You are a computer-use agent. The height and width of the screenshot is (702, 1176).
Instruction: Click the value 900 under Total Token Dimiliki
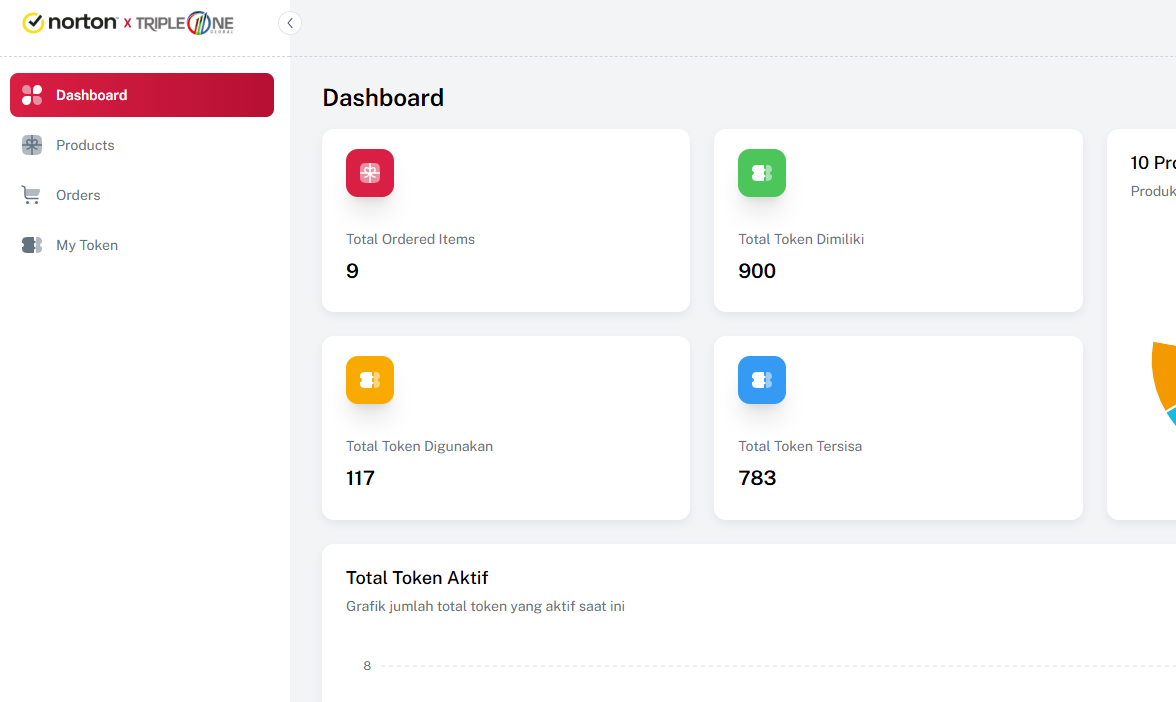pos(757,271)
